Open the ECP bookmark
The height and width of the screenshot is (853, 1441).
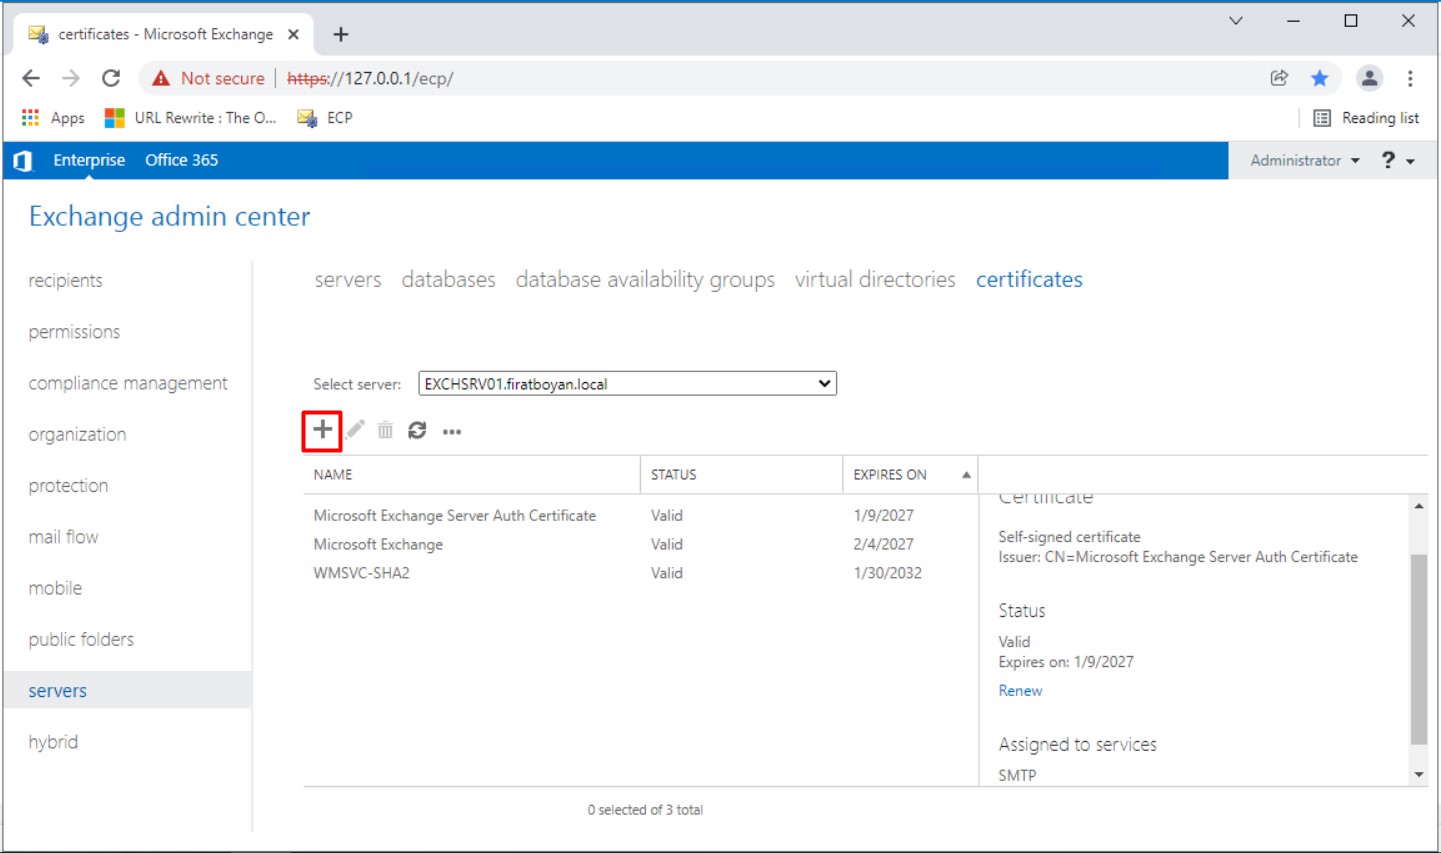pos(325,118)
